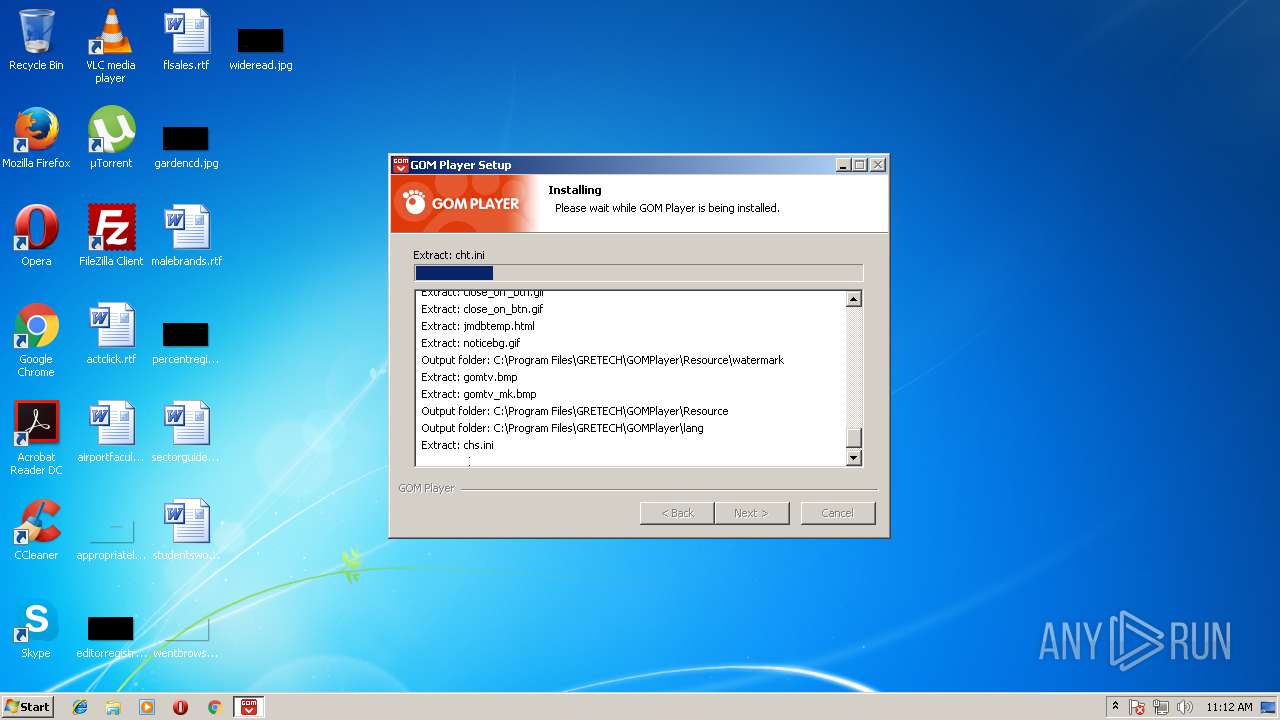Launch VLC media player from the desktop
The image size is (1280, 720).
110,46
